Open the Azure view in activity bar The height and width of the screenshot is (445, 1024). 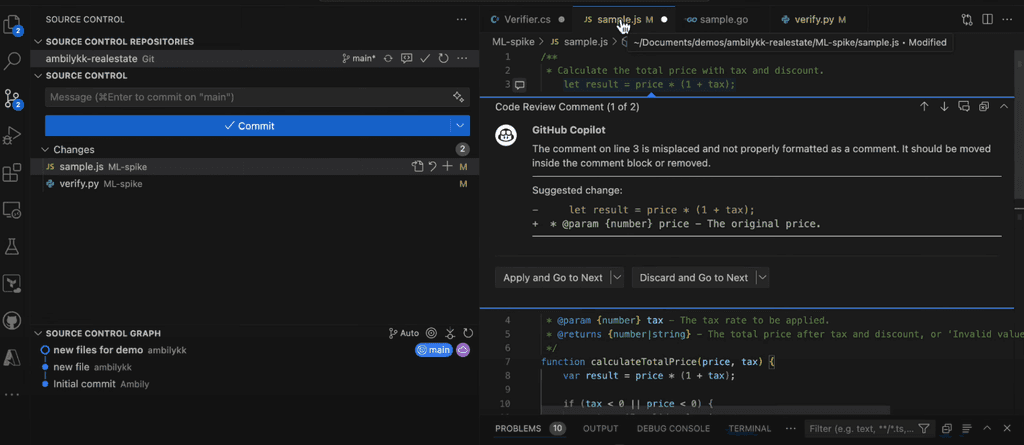tap(12, 357)
